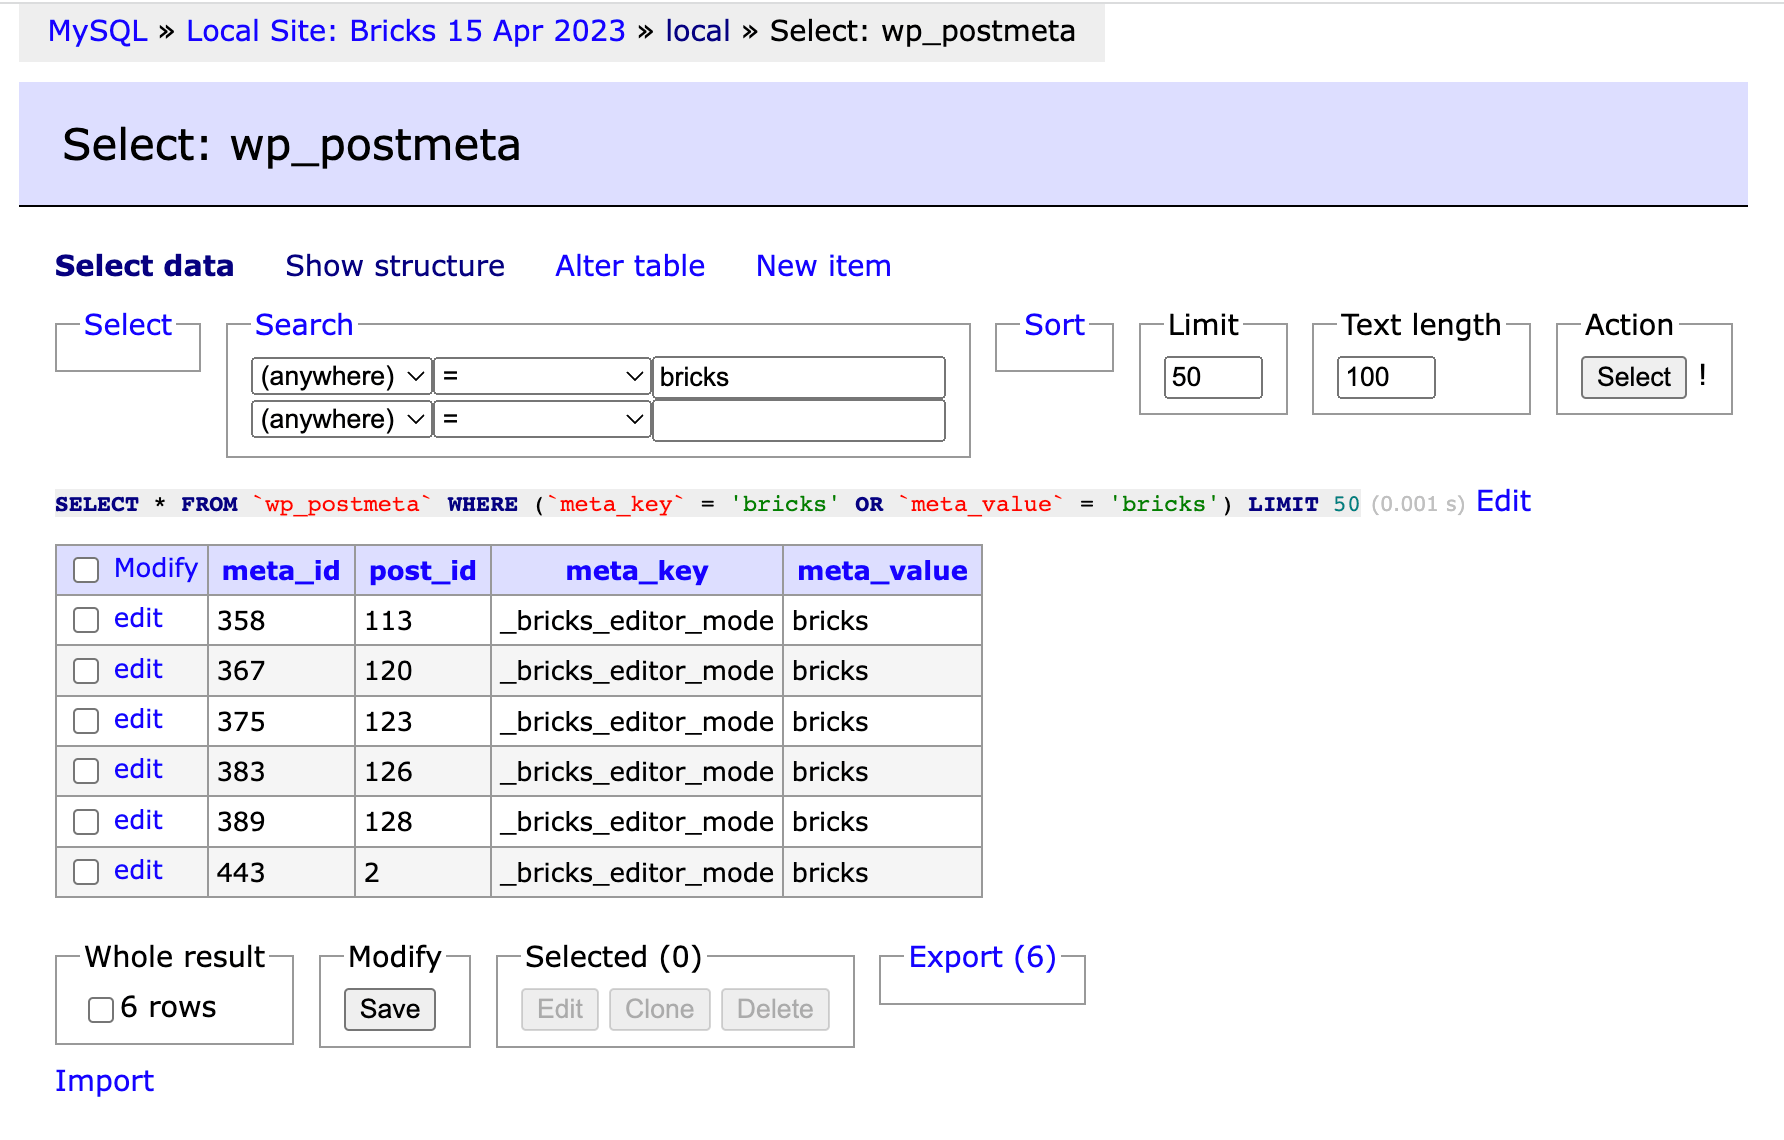
Task: Click the search field containing bricks
Action: click(x=799, y=377)
